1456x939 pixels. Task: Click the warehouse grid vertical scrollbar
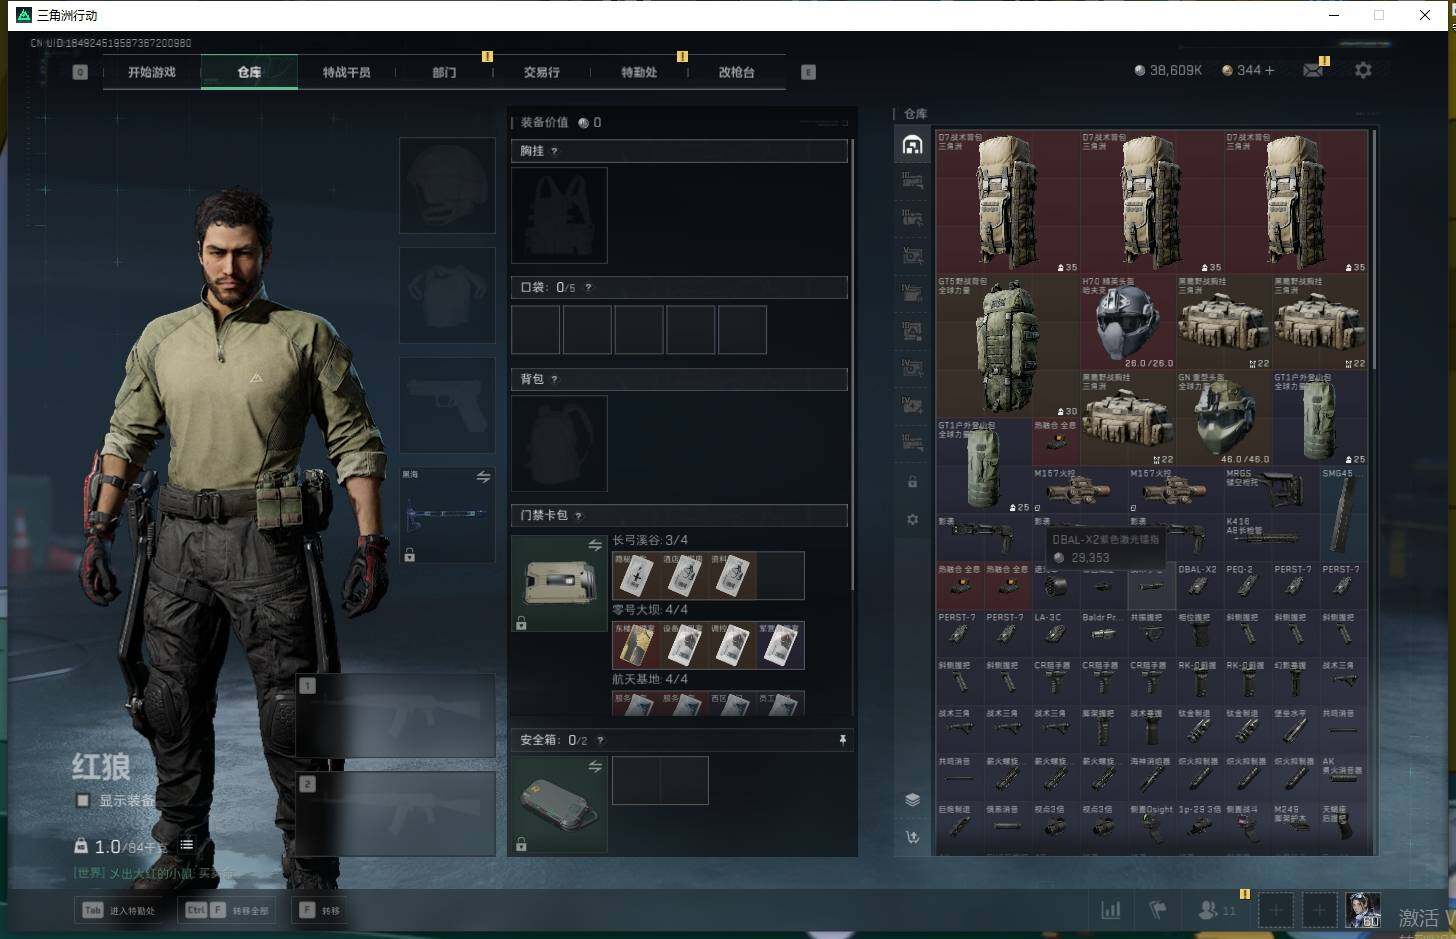1374,250
